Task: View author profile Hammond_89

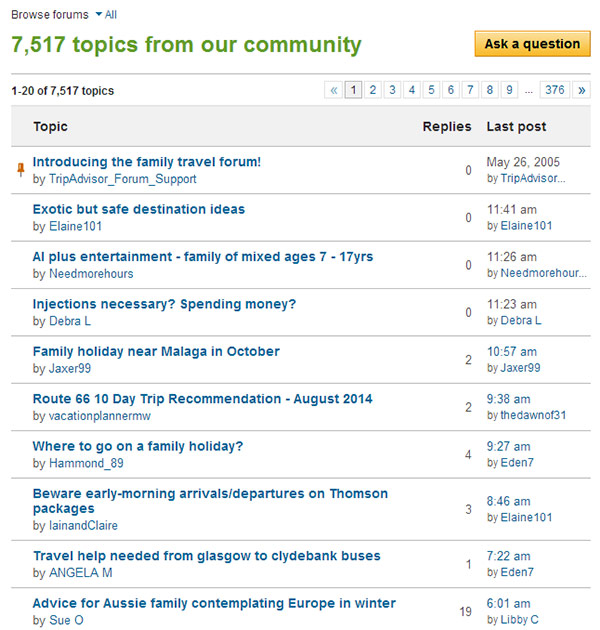Action: (86, 463)
